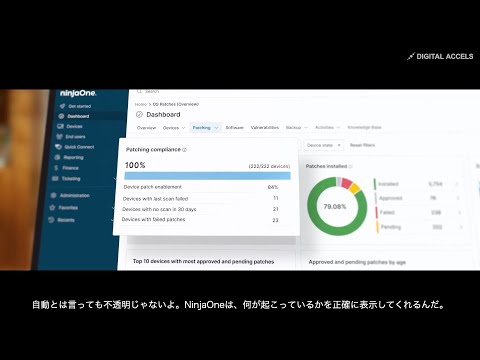Image resolution: width=480 pixels, height=360 pixels.
Task: Open Administration via its gear icon
Action: tap(53, 195)
